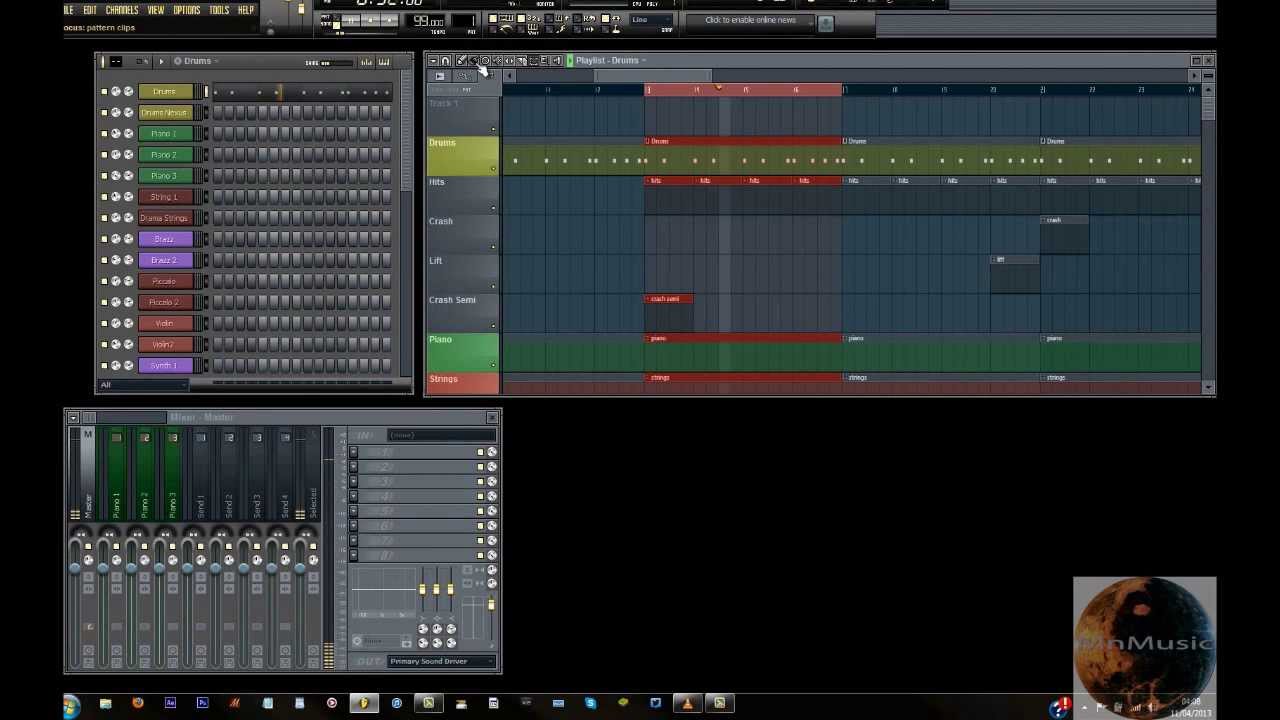Mute the Piano 2 channel LED
Image resolution: width=1280 pixels, height=720 pixels.
click(104, 155)
